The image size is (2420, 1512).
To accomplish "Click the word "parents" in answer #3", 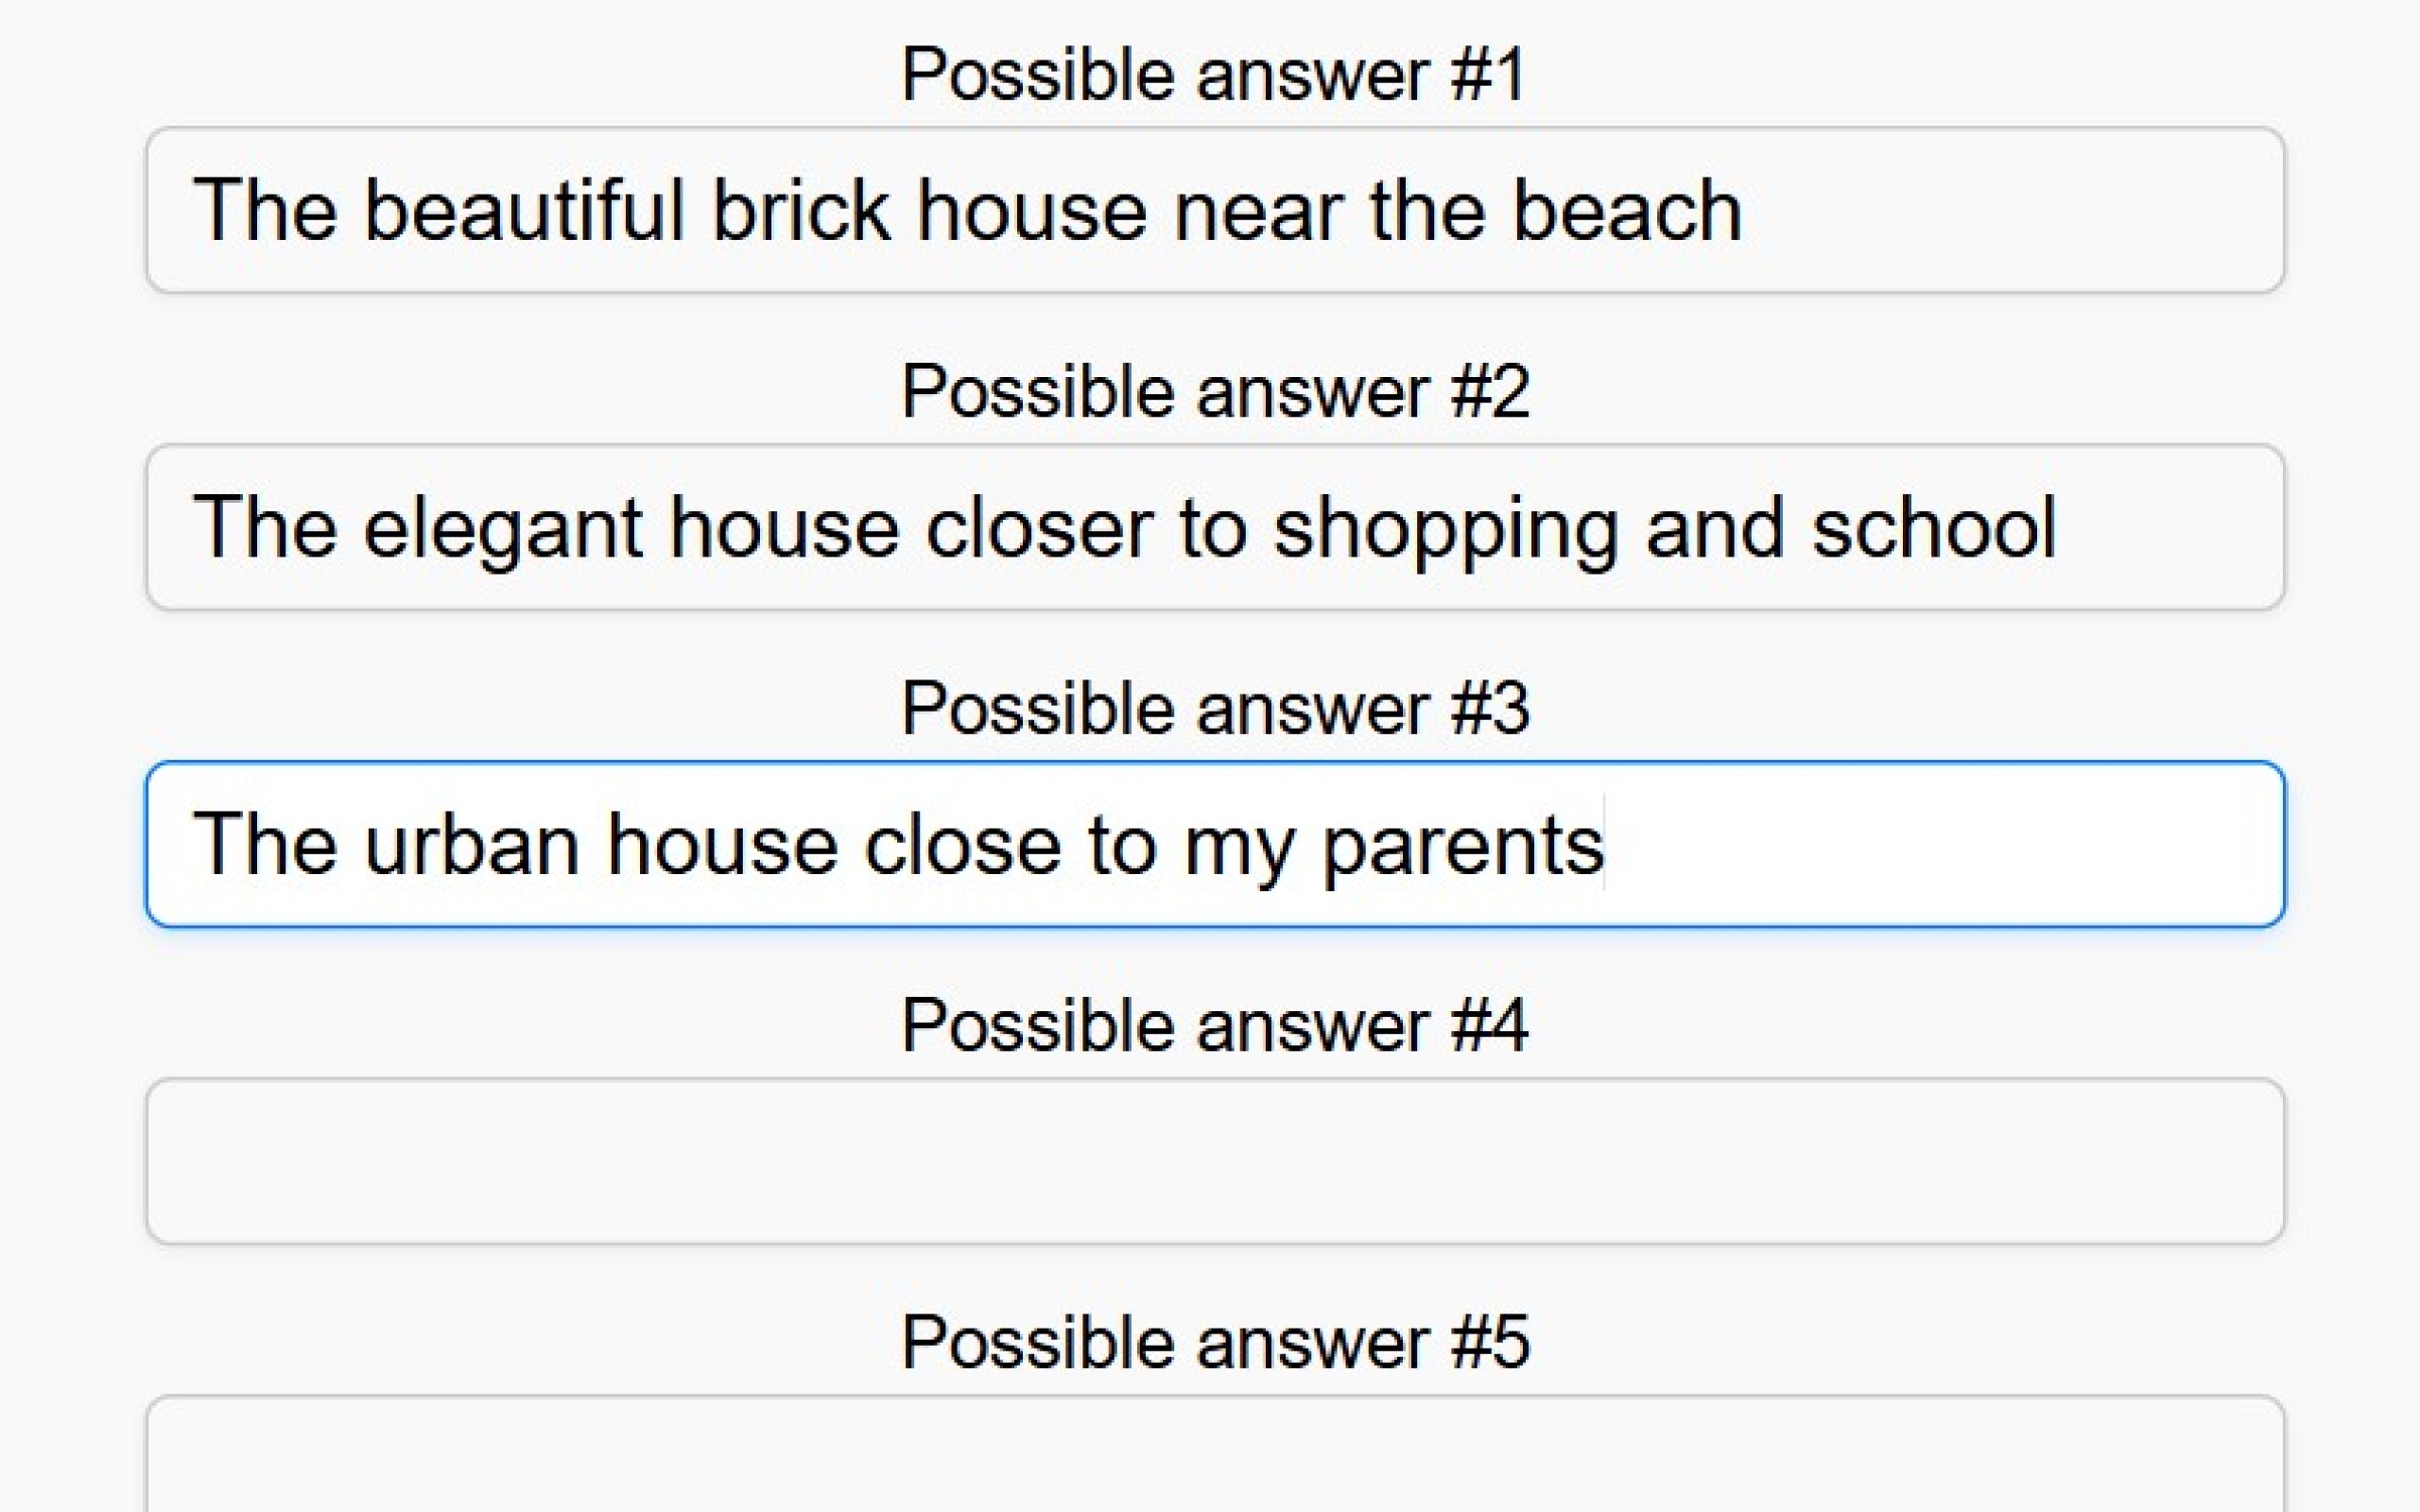I will [x=1463, y=845].
